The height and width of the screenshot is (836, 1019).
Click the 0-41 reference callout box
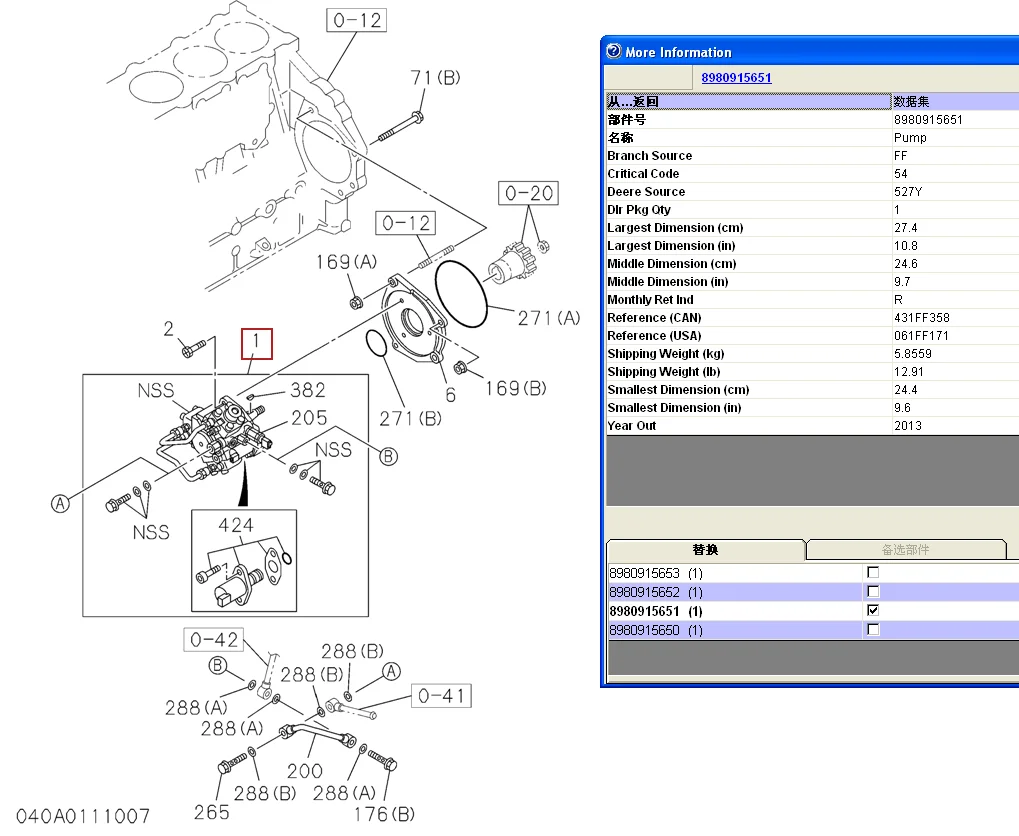click(x=440, y=696)
